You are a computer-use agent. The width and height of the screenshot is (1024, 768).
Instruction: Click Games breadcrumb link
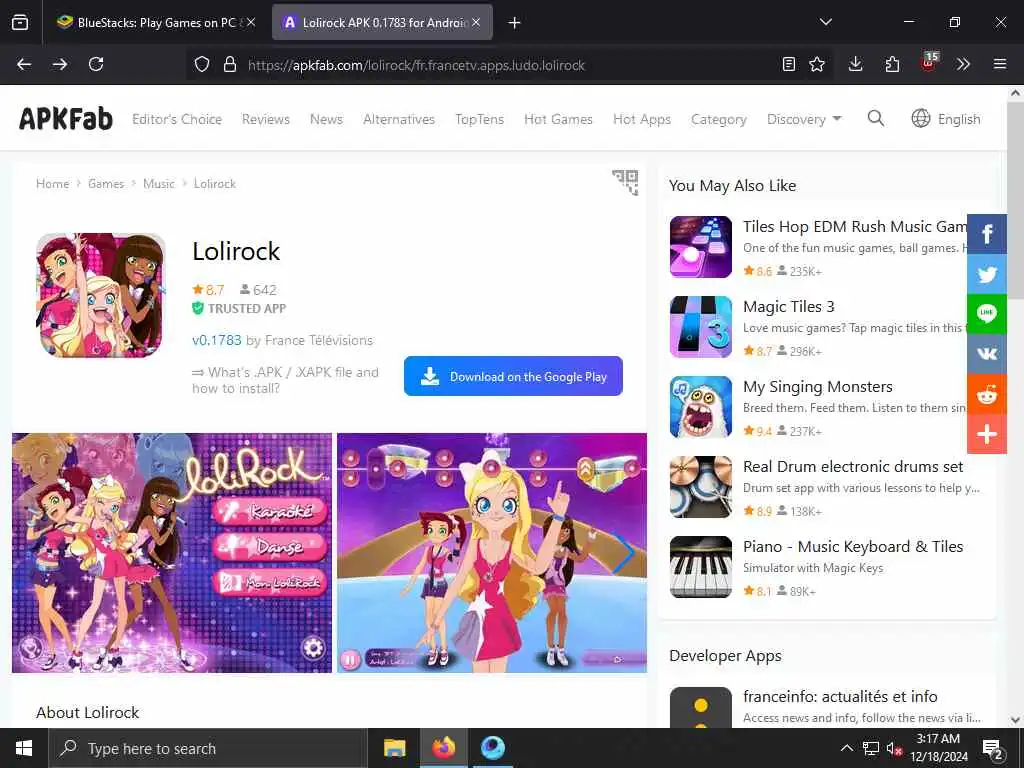(106, 184)
